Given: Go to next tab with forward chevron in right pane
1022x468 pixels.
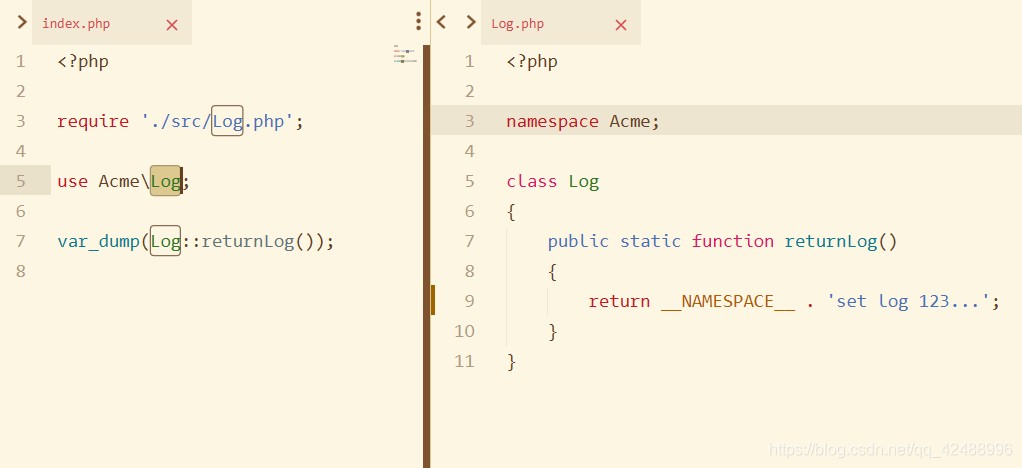Looking at the screenshot, I should 471,22.
